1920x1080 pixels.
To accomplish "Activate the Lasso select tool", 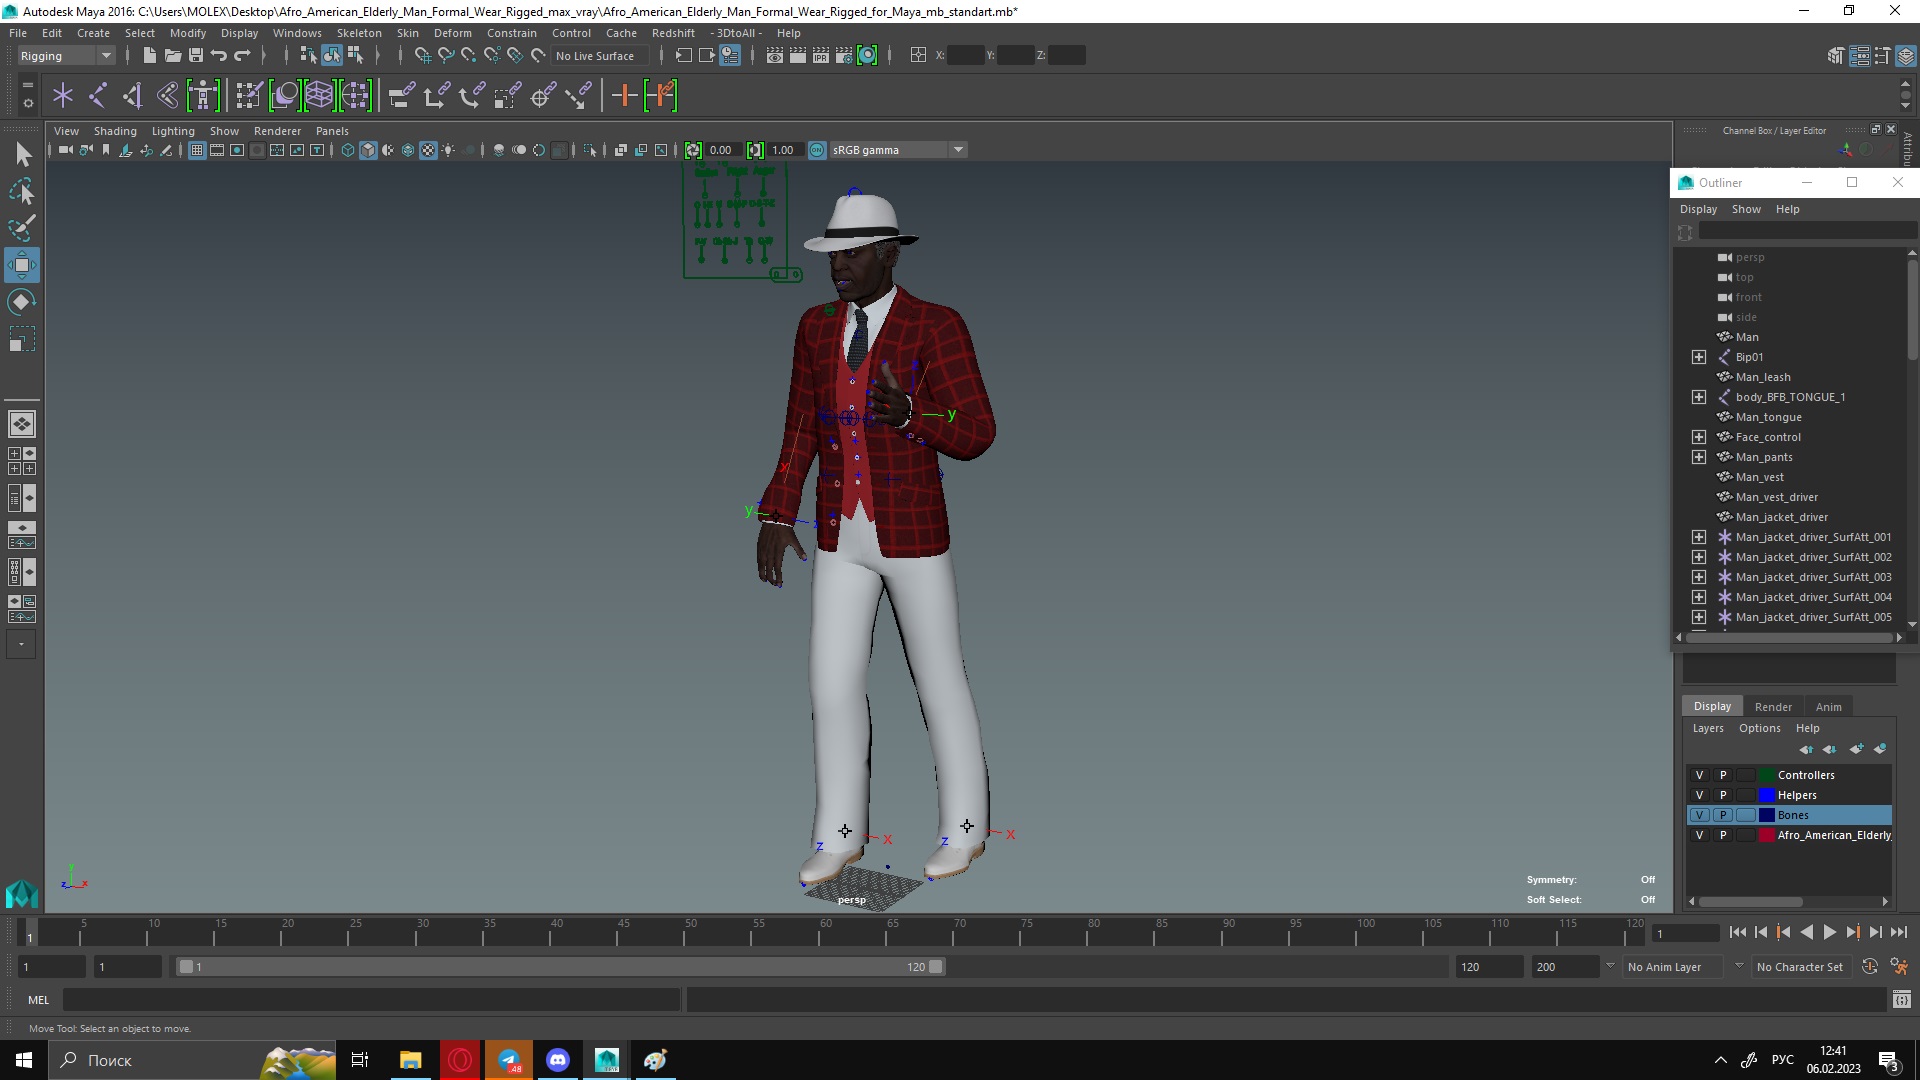I will (x=22, y=191).
